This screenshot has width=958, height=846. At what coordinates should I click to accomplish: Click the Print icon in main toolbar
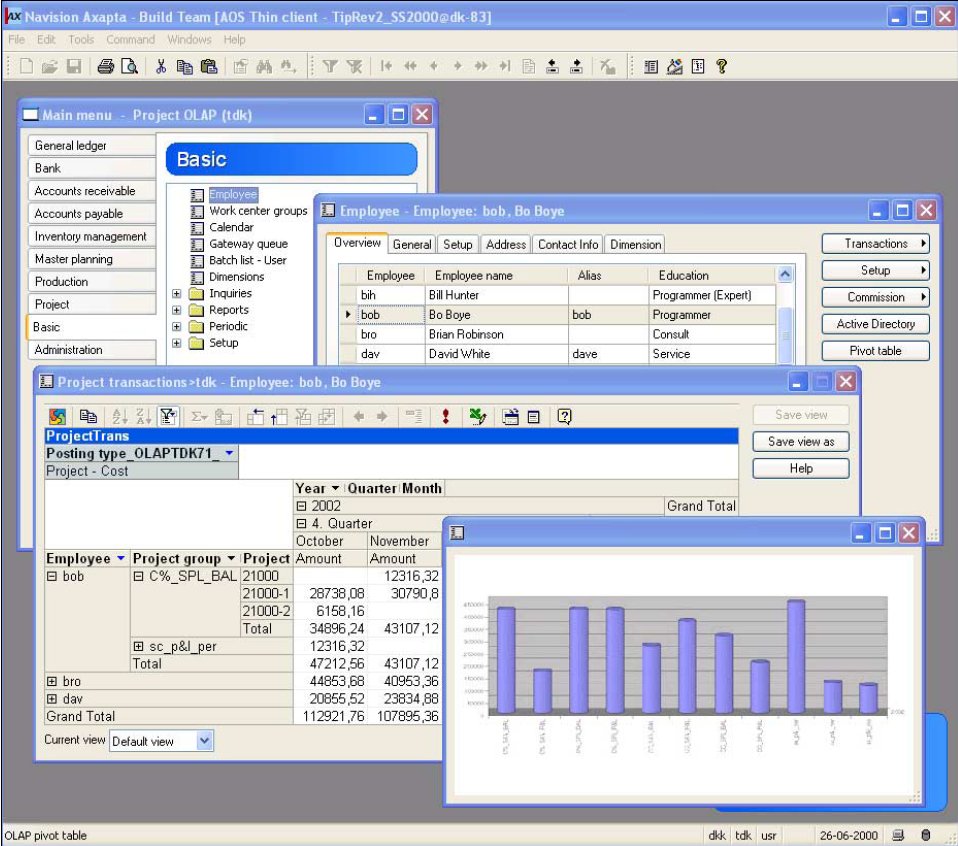[105, 66]
